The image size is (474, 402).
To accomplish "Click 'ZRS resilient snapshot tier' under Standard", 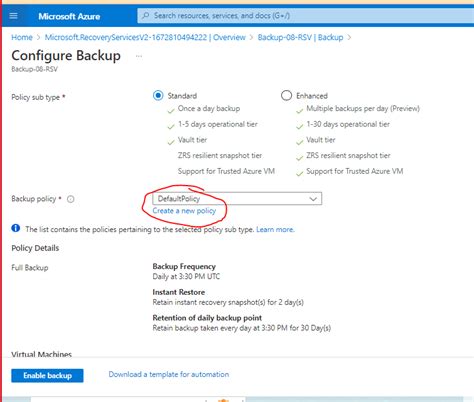I will click(x=220, y=156).
